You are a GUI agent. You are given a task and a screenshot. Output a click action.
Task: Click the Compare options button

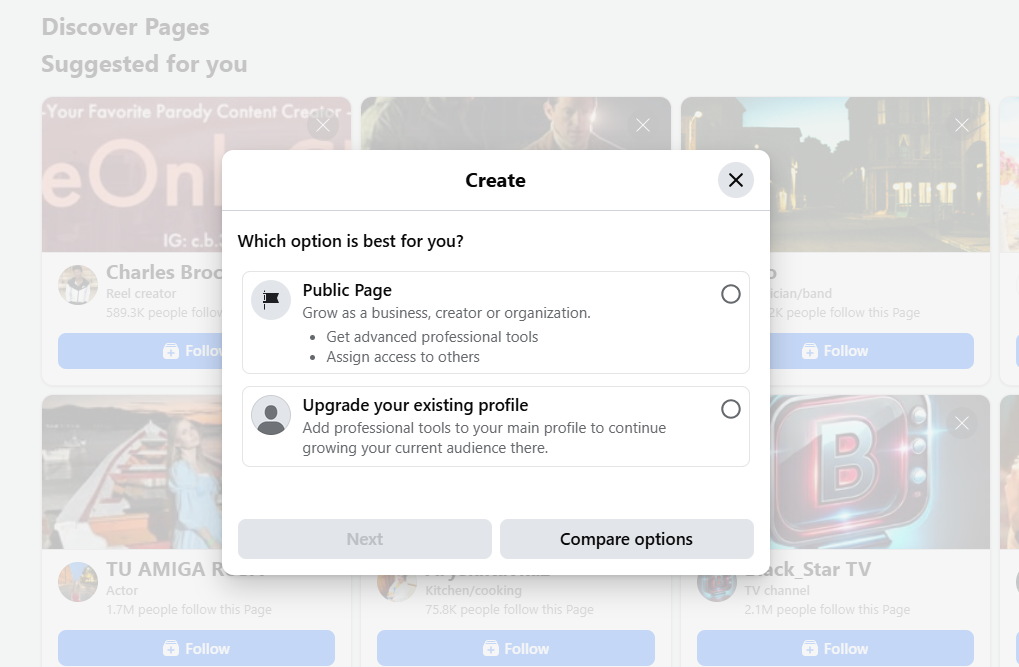click(x=626, y=538)
